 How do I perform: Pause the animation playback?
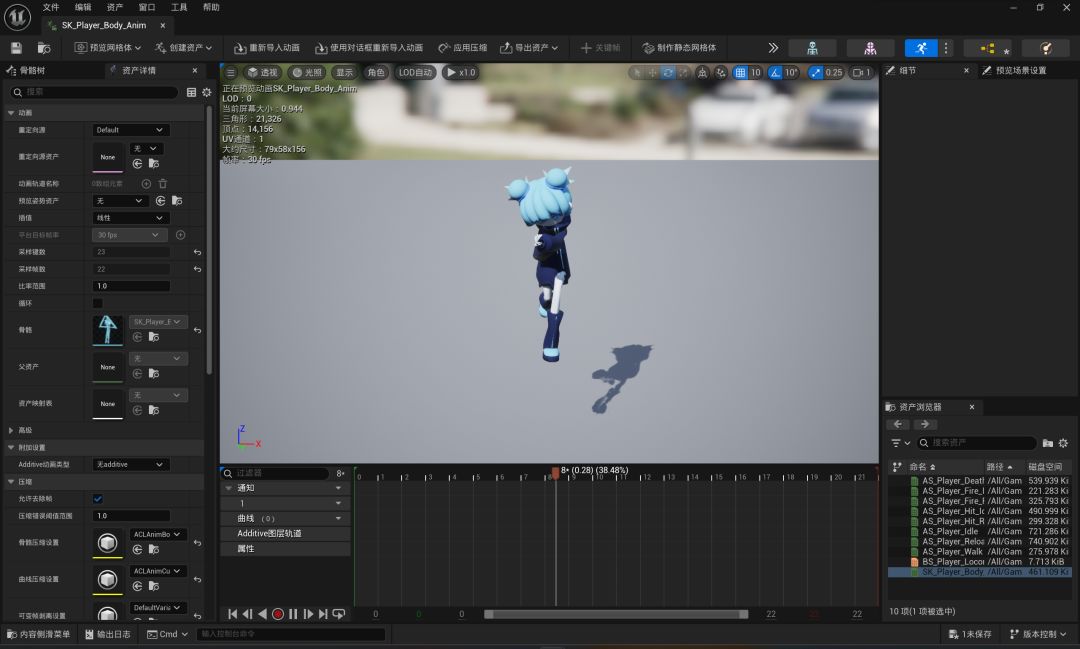293,614
